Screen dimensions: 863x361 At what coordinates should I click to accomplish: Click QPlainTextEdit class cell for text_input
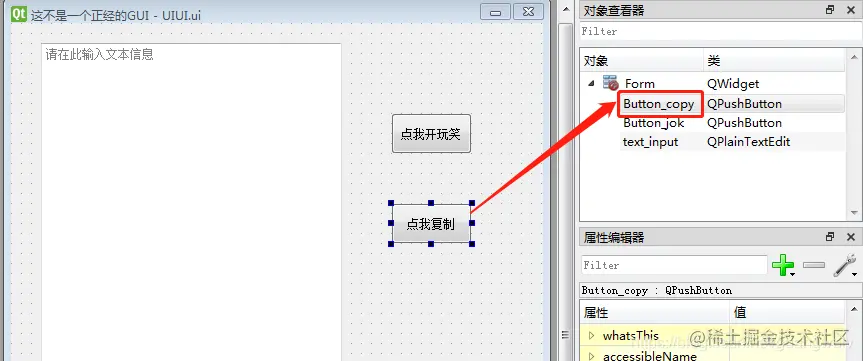click(x=749, y=142)
